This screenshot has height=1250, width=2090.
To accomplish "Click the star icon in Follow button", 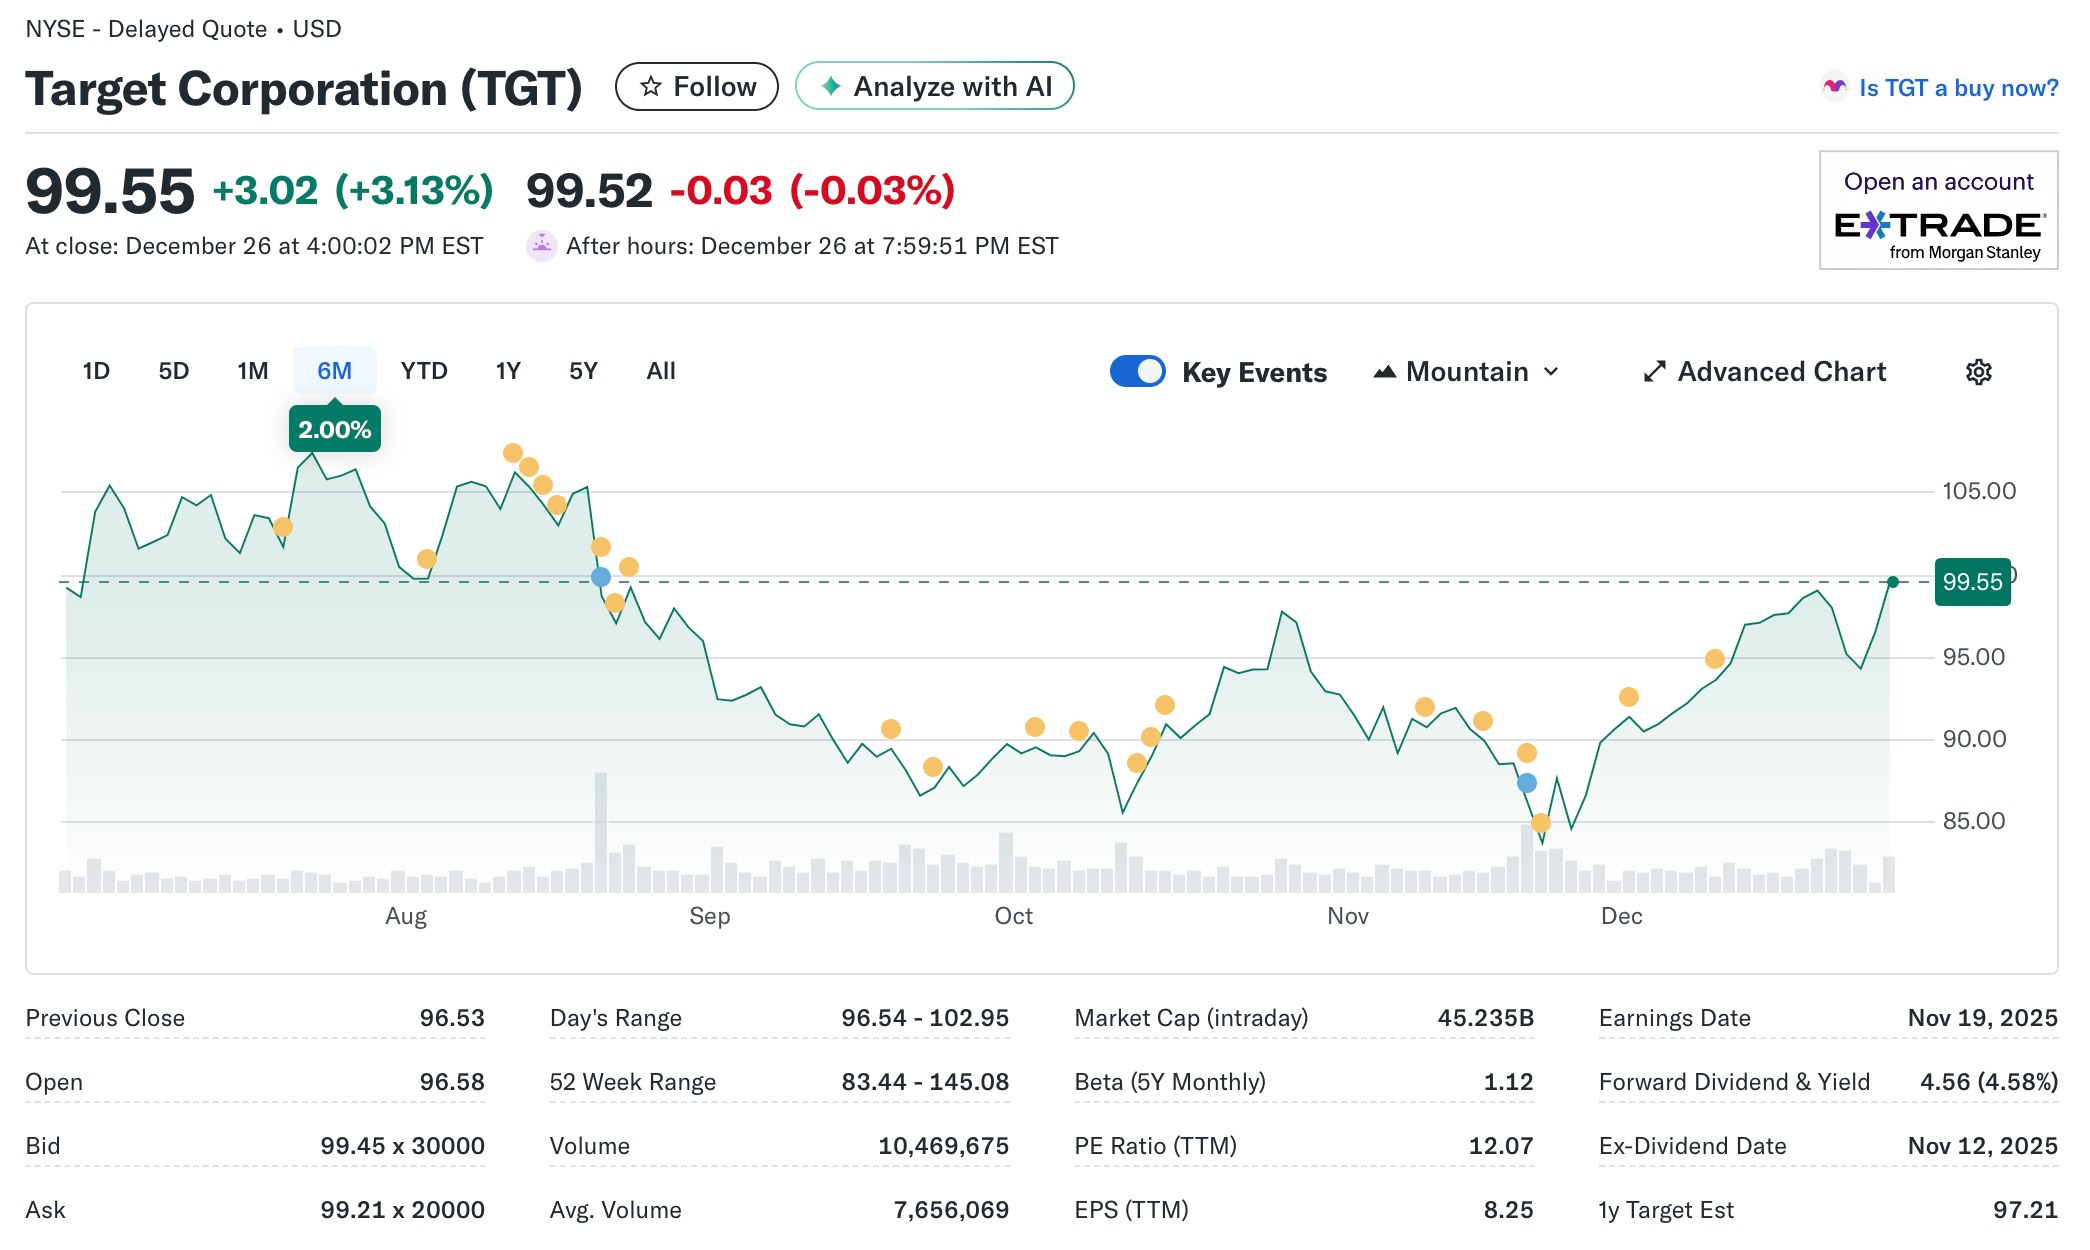I will point(651,87).
